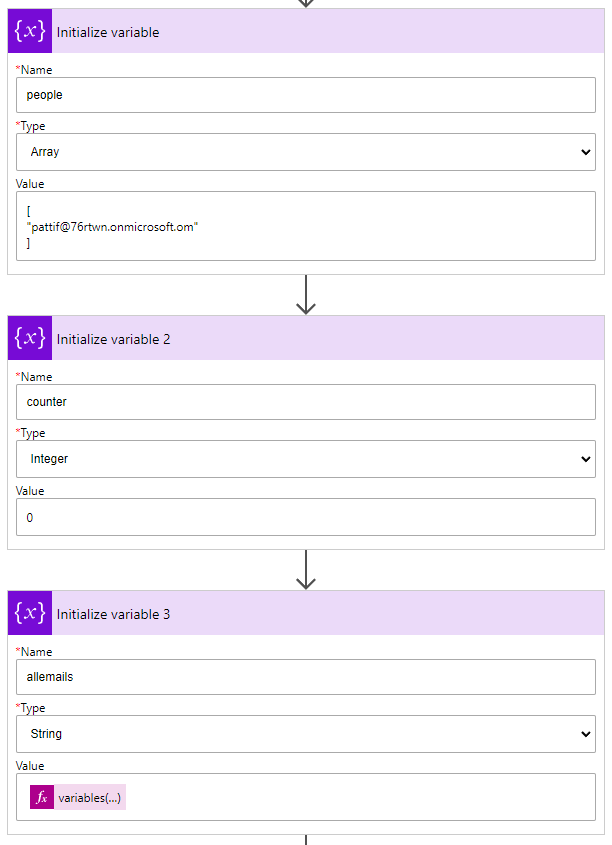Screen dimensions: 612x845
Task: Open the Type dropdown showing String
Action: click(x=305, y=734)
